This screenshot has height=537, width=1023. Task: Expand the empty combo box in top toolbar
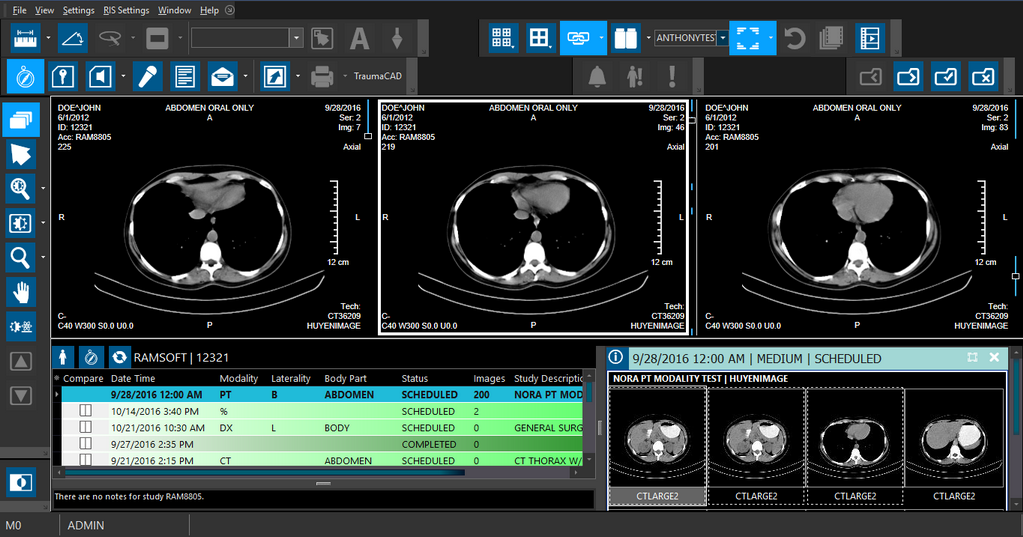pyautogui.click(x=297, y=38)
